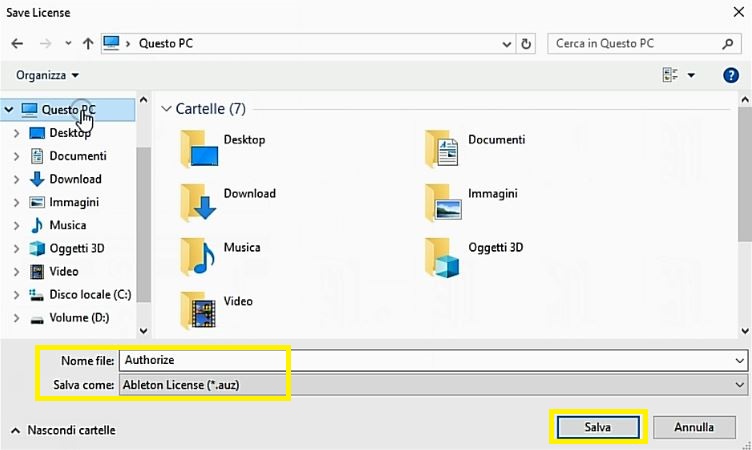752x450 pixels.
Task: Click main pane scrollbar up arrow
Action: (744, 100)
